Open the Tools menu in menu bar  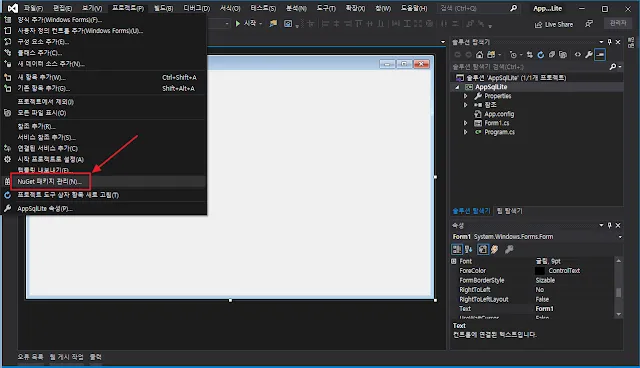[x=326, y=8]
